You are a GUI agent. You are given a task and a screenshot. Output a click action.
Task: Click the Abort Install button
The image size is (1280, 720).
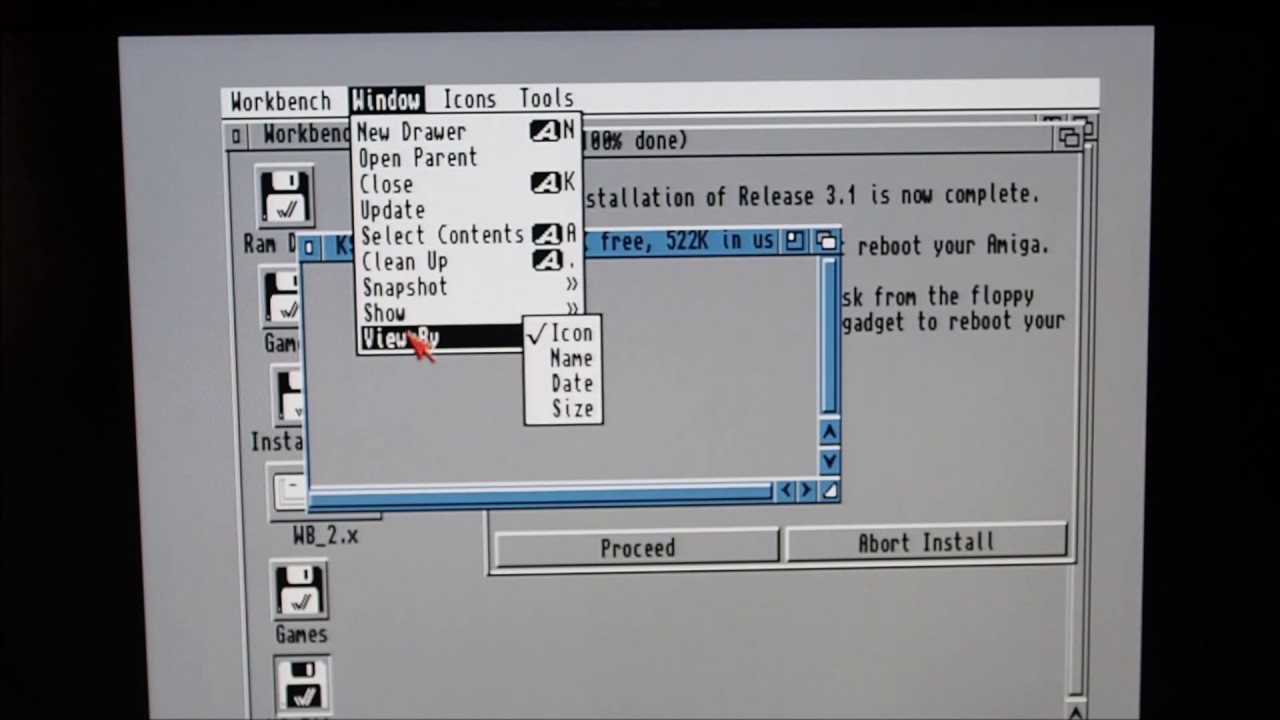(926, 543)
